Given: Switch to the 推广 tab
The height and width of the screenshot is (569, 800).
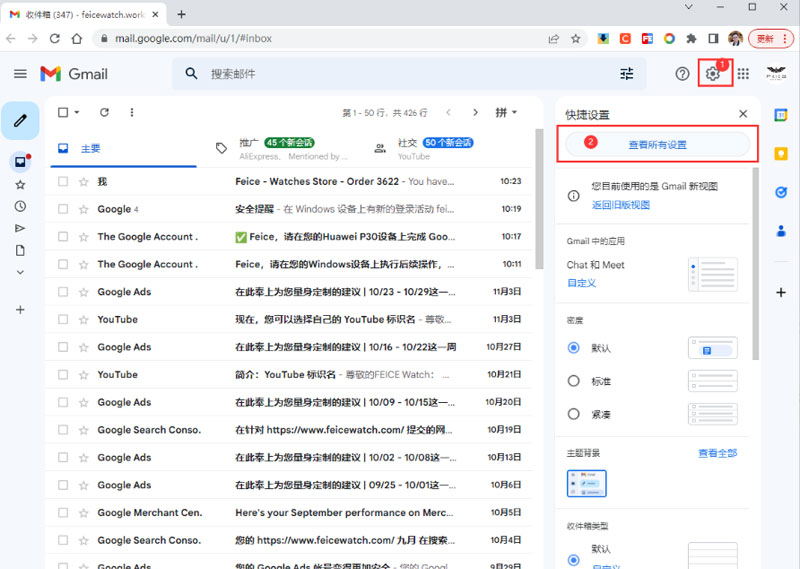Looking at the screenshot, I should point(283,149).
